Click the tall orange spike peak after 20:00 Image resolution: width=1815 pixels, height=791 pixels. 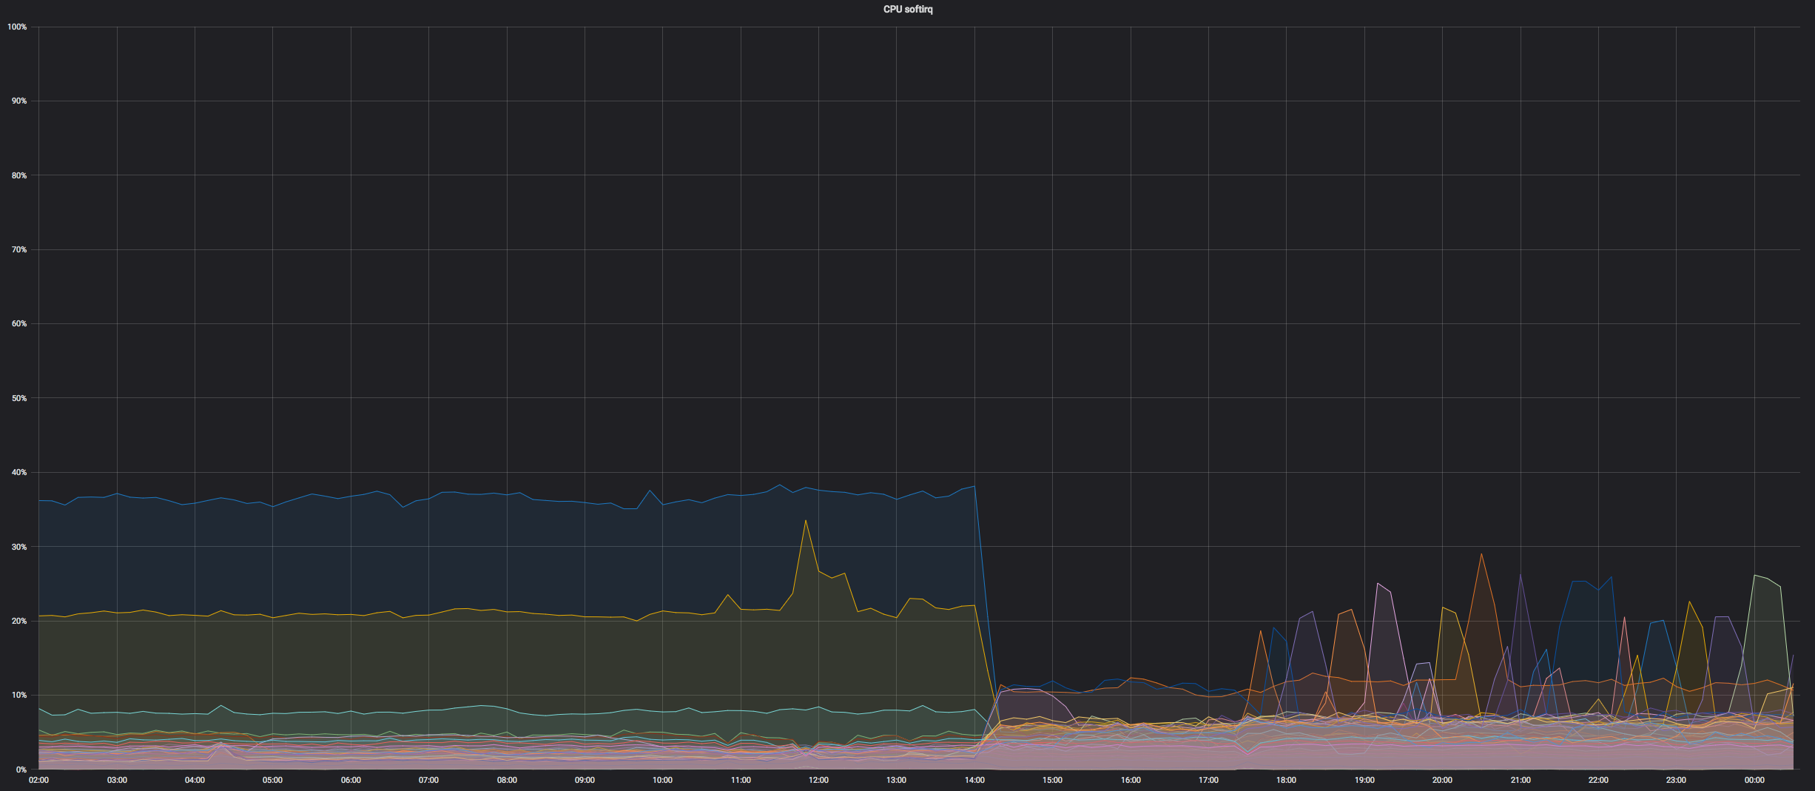[x=1481, y=554]
